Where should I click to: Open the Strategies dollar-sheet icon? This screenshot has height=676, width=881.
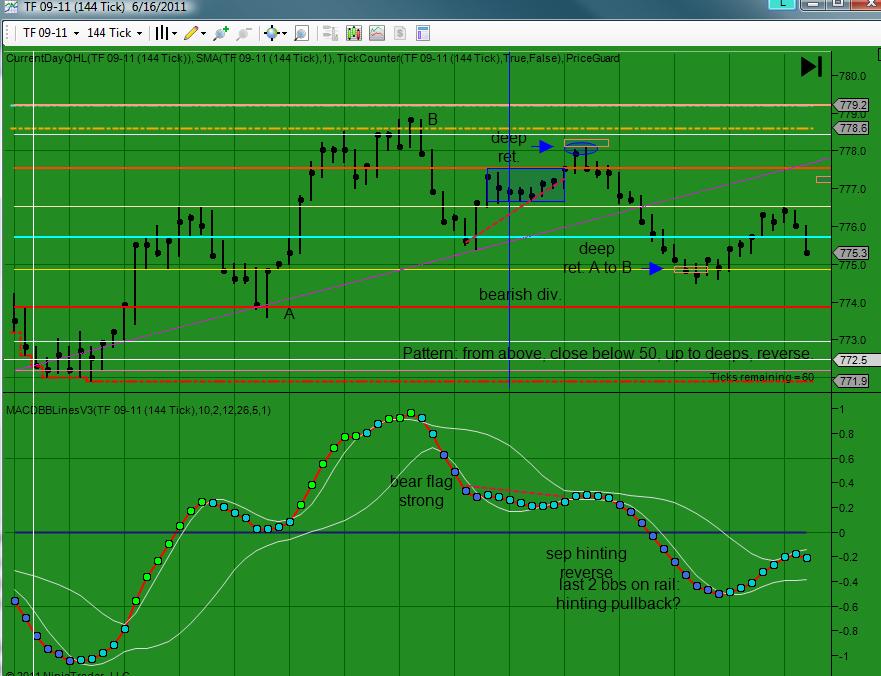coord(400,34)
